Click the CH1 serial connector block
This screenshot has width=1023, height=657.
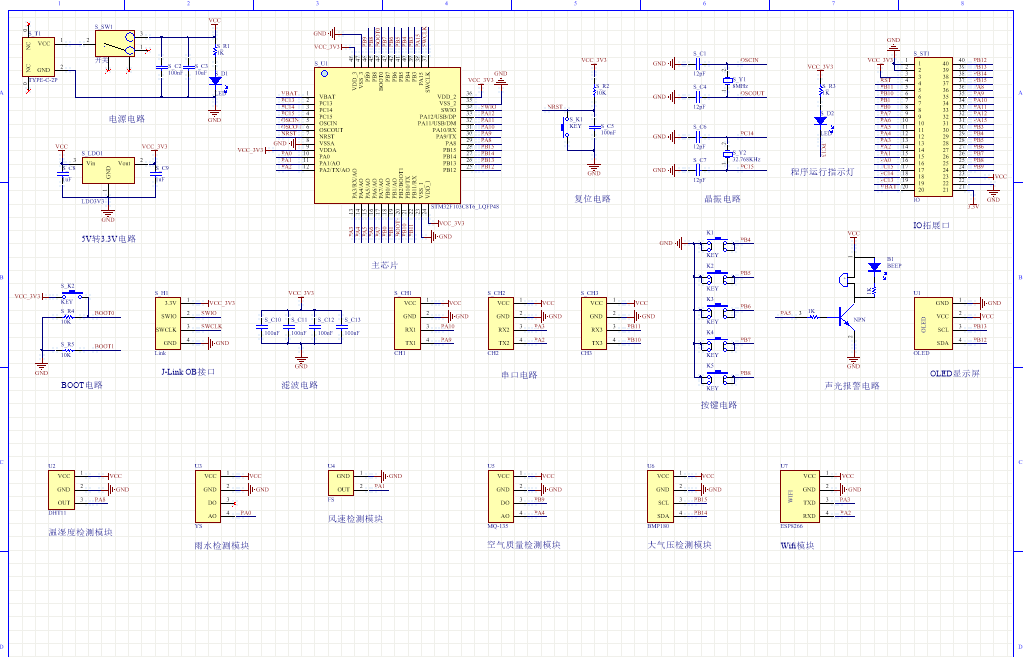(408, 322)
